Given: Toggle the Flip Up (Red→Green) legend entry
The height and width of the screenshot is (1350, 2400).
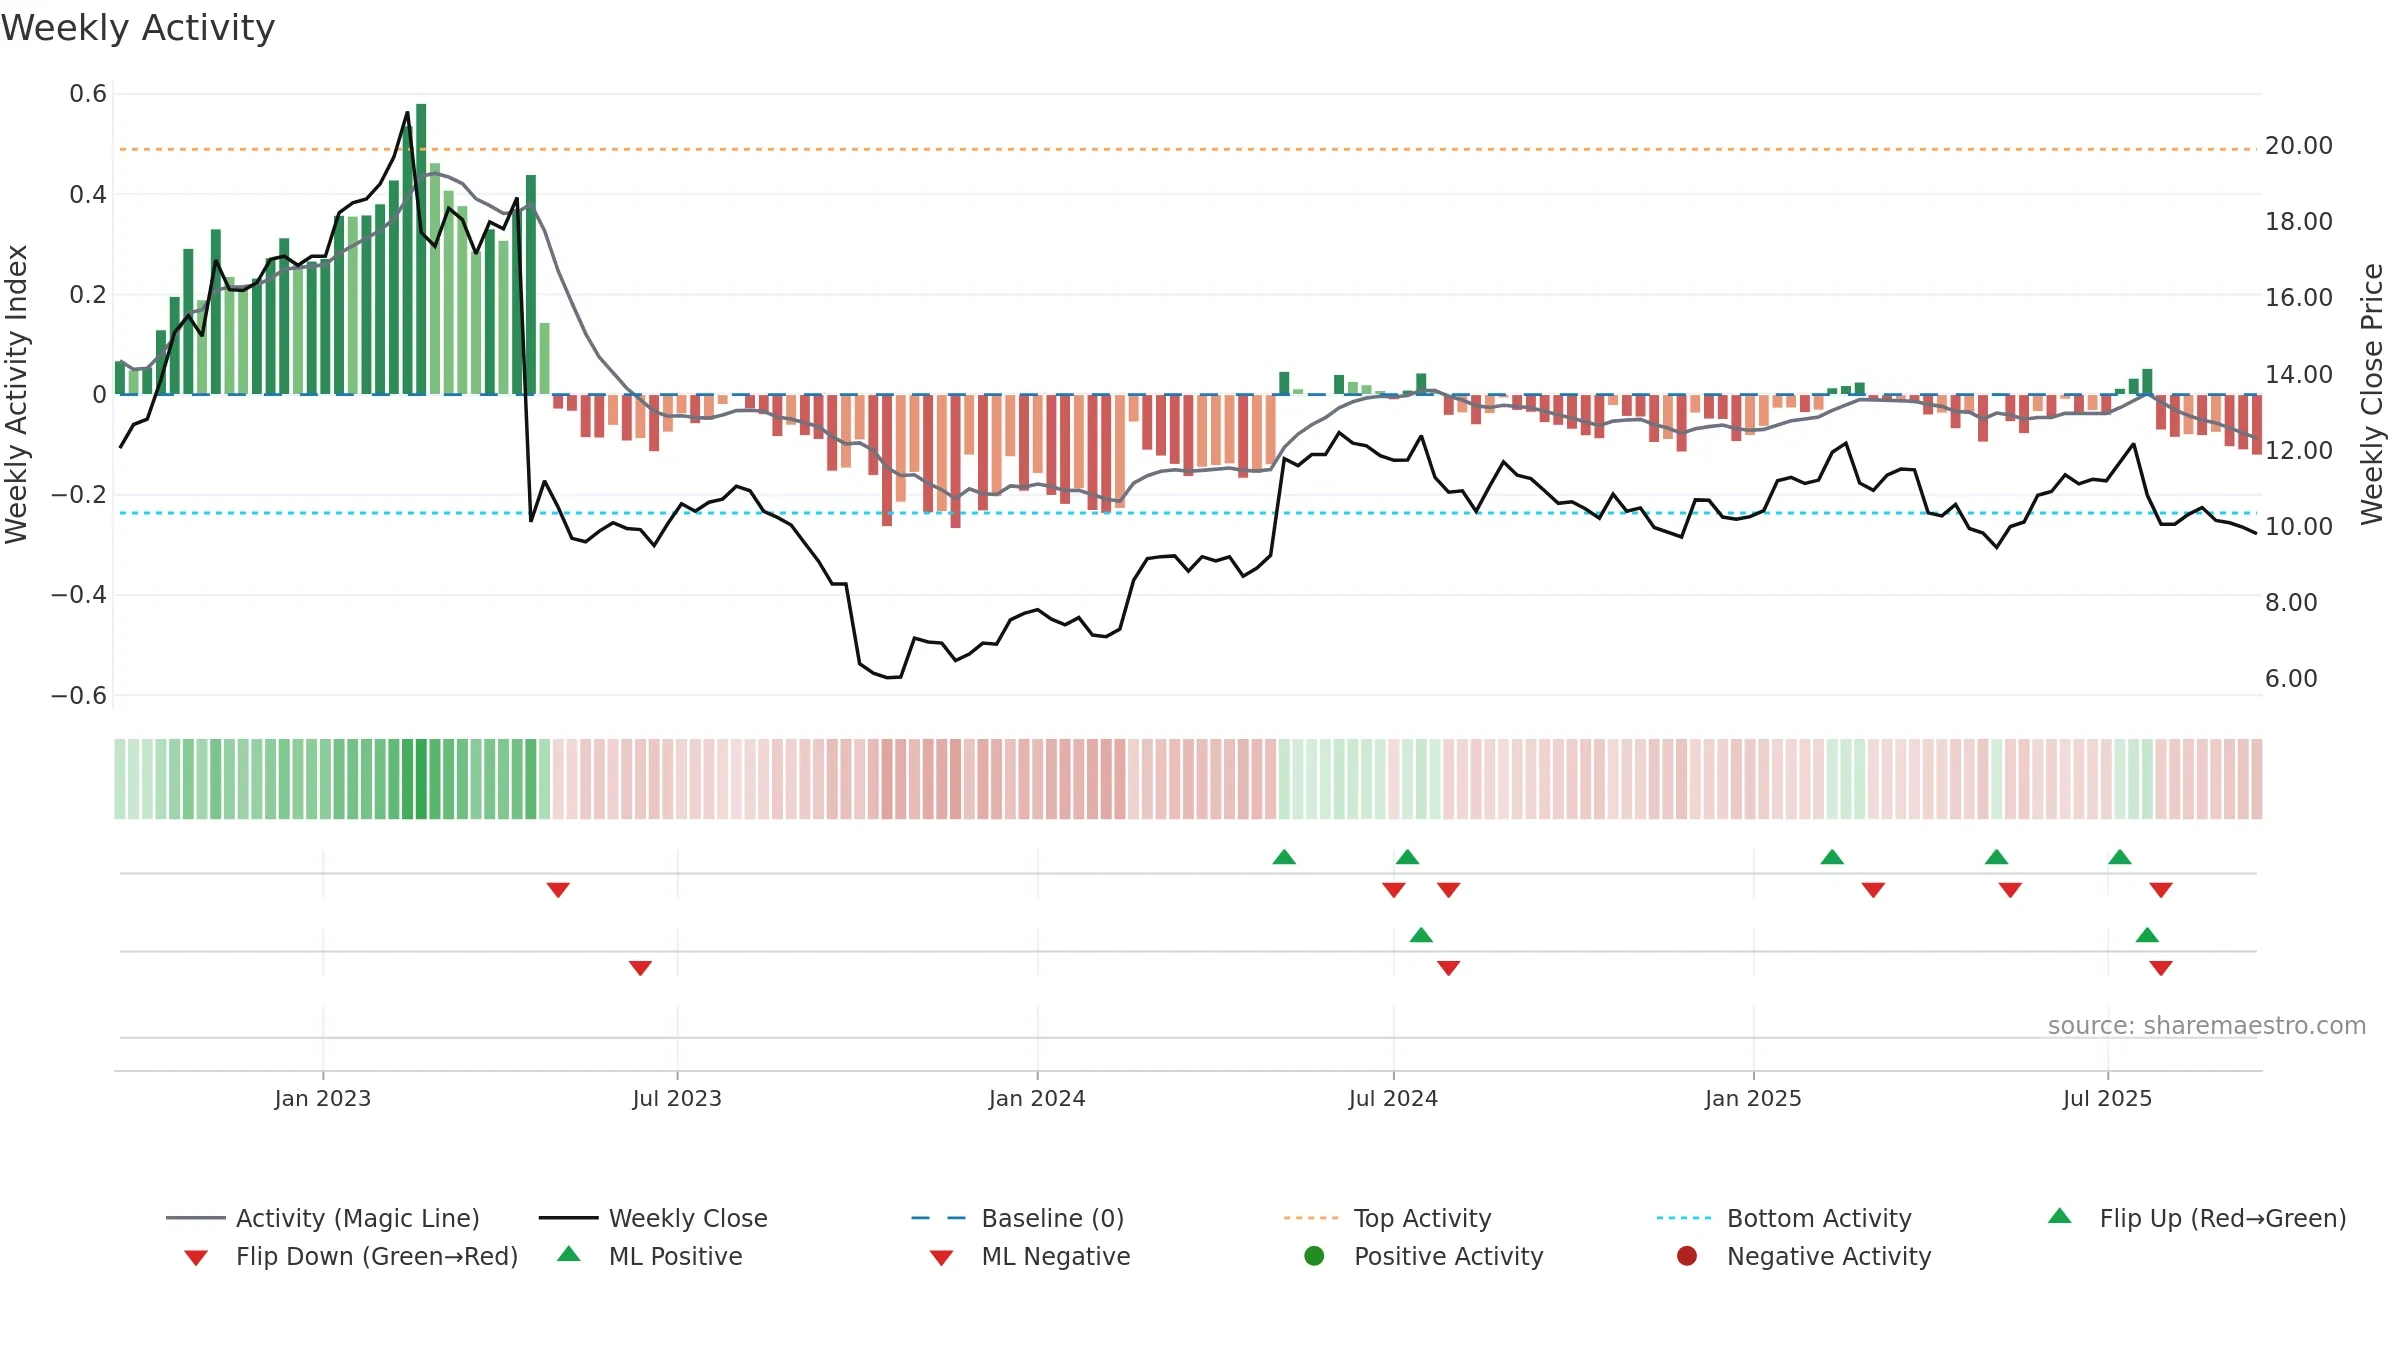Looking at the screenshot, I should tap(2196, 1218).
